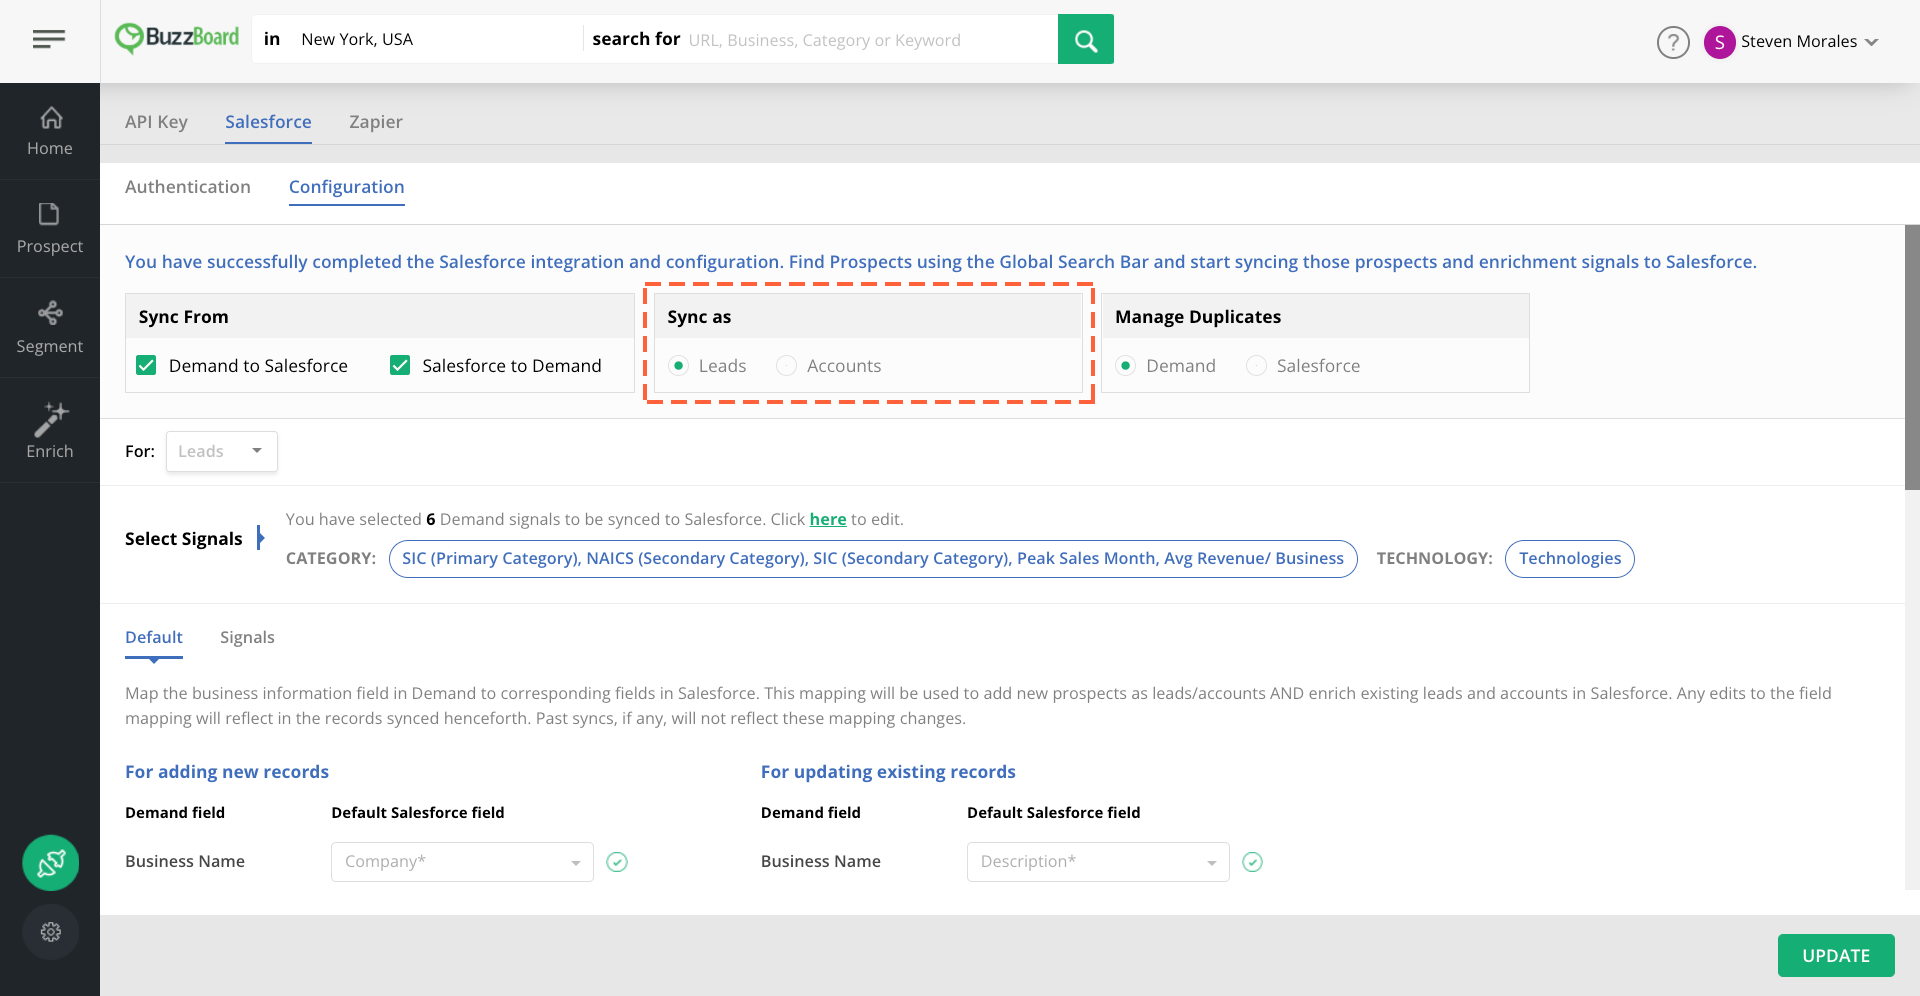Screen dimensions: 1920x996
Task: Click the UPDATE button
Action: pos(1836,955)
